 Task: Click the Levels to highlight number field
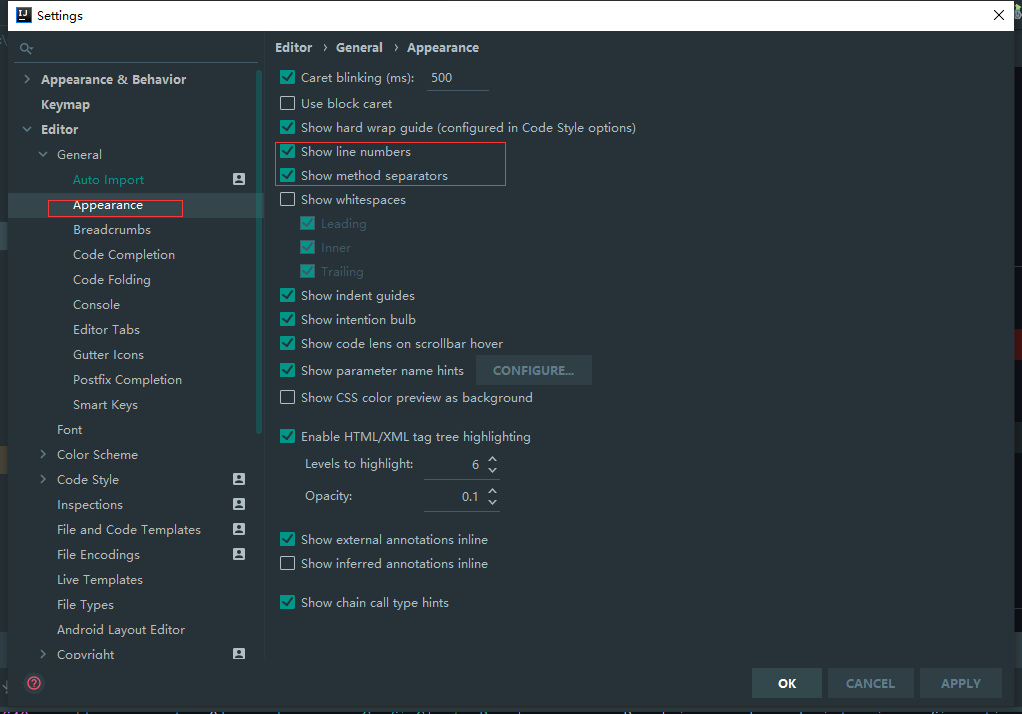(454, 464)
